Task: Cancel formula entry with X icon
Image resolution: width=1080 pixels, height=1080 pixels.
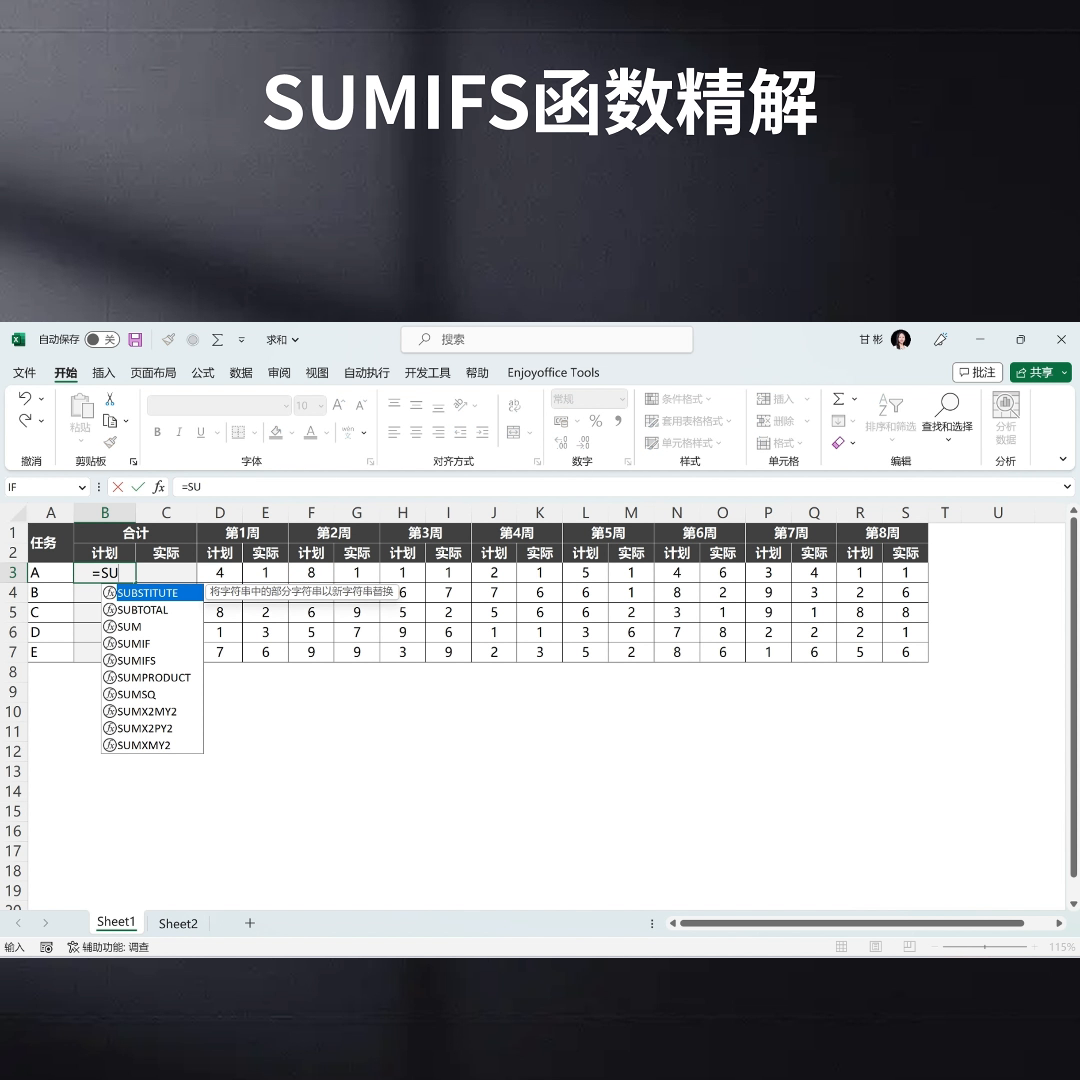Action: 118,487
